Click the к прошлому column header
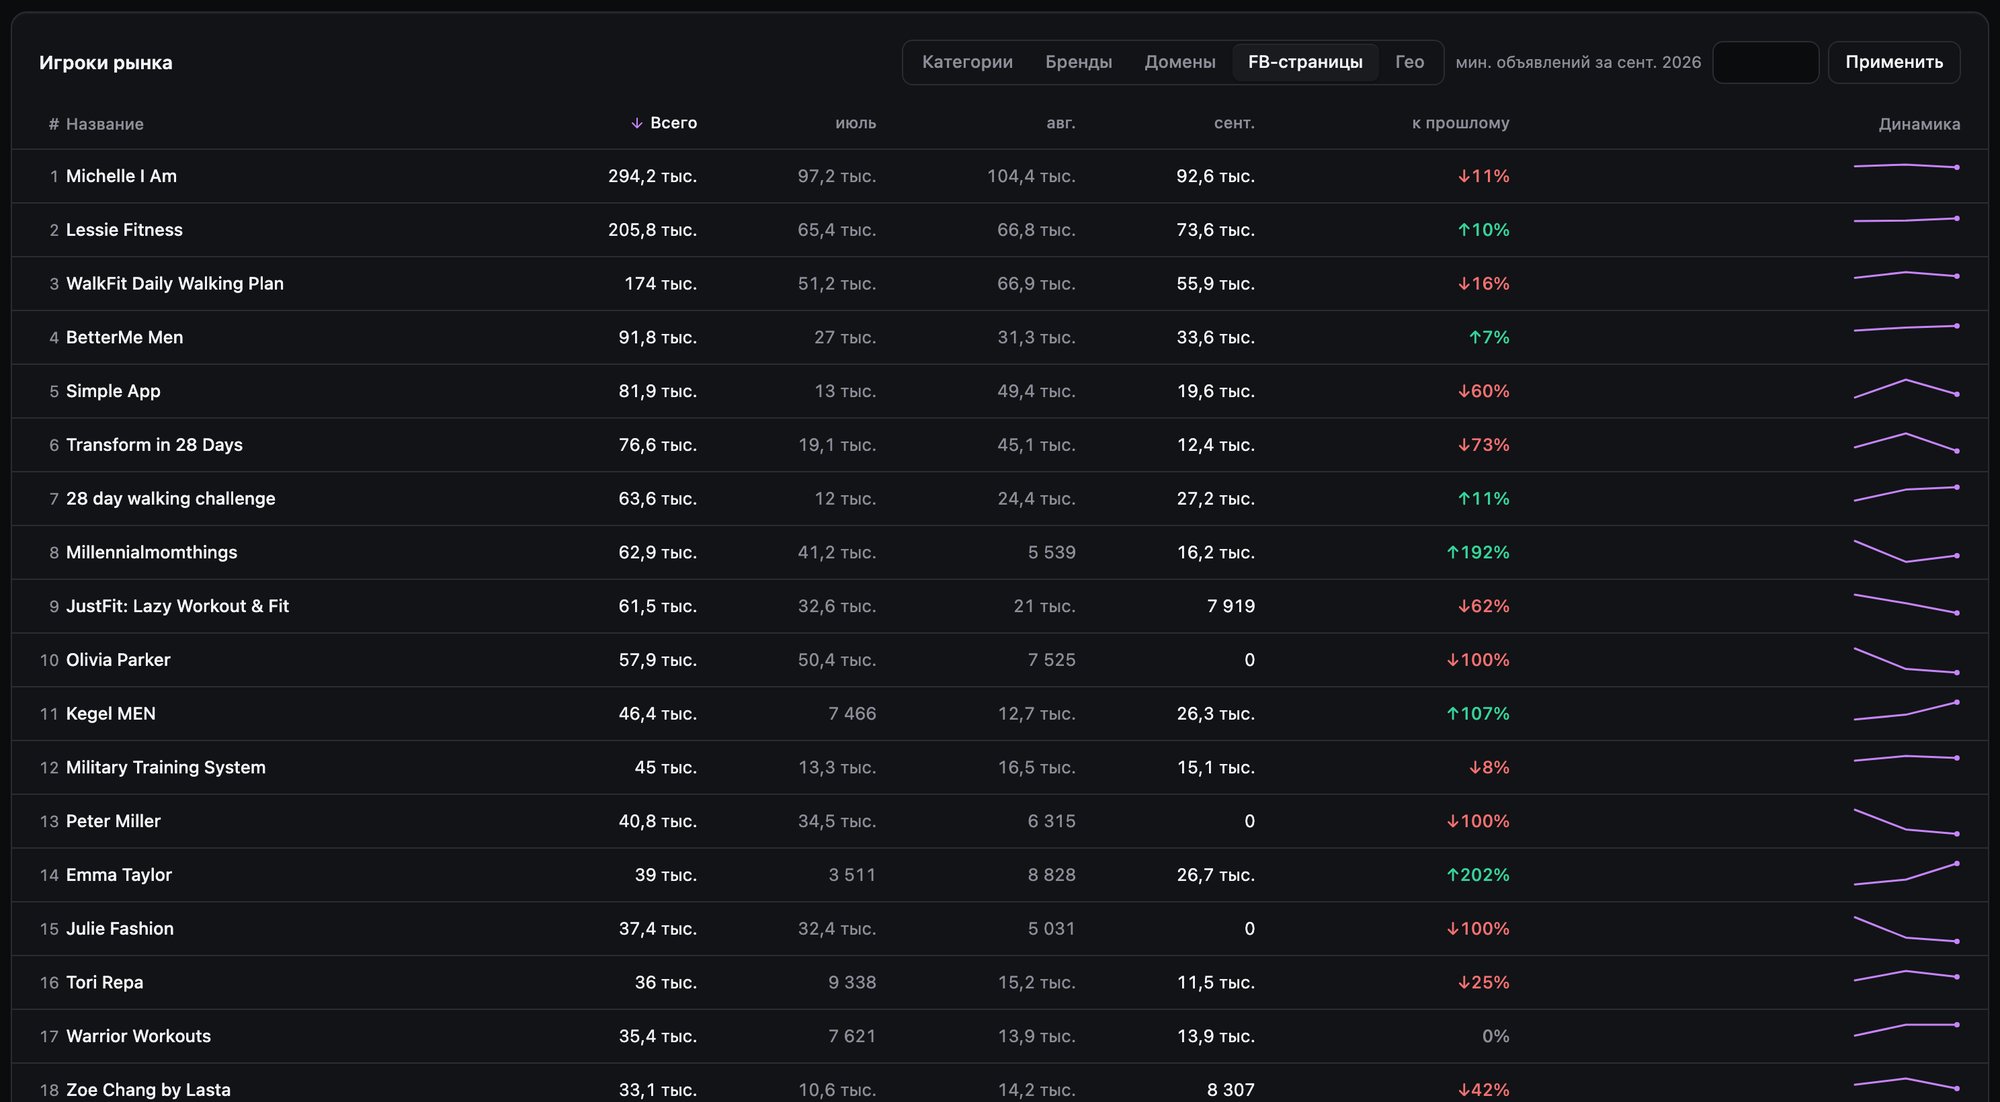The image size is (2000, 1102). coord(1460,123)
